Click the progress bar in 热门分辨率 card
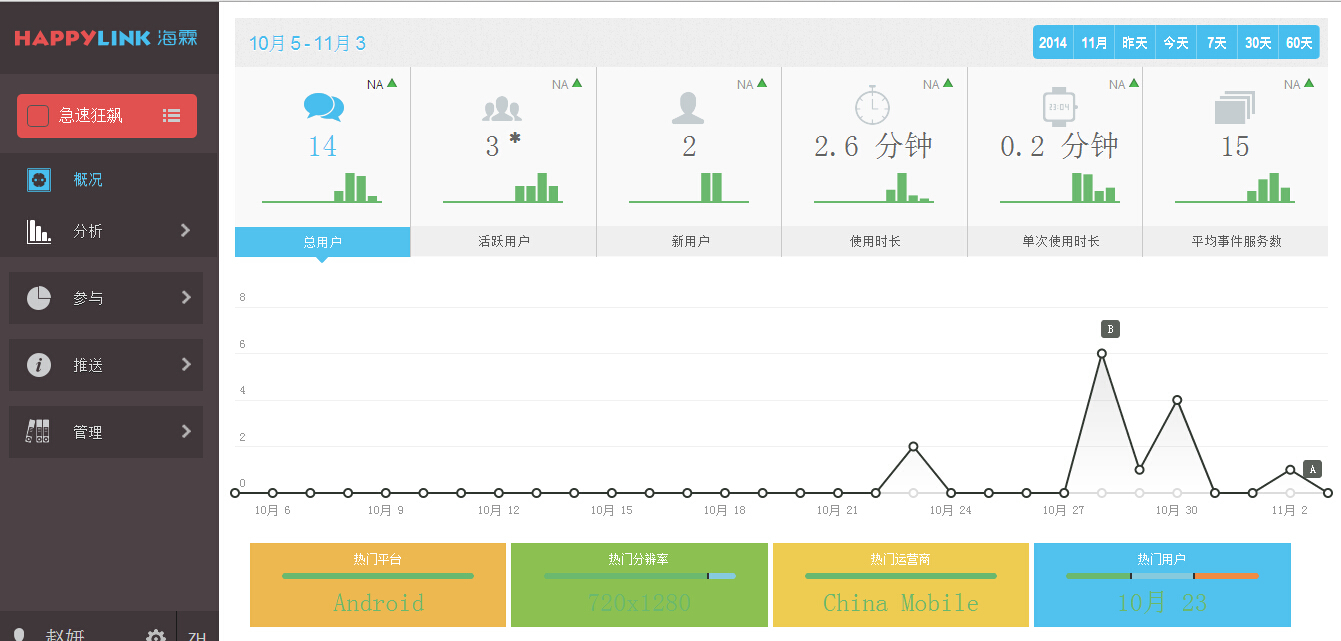This screenshot has height=641, width=1341. (x=639, y=576)
